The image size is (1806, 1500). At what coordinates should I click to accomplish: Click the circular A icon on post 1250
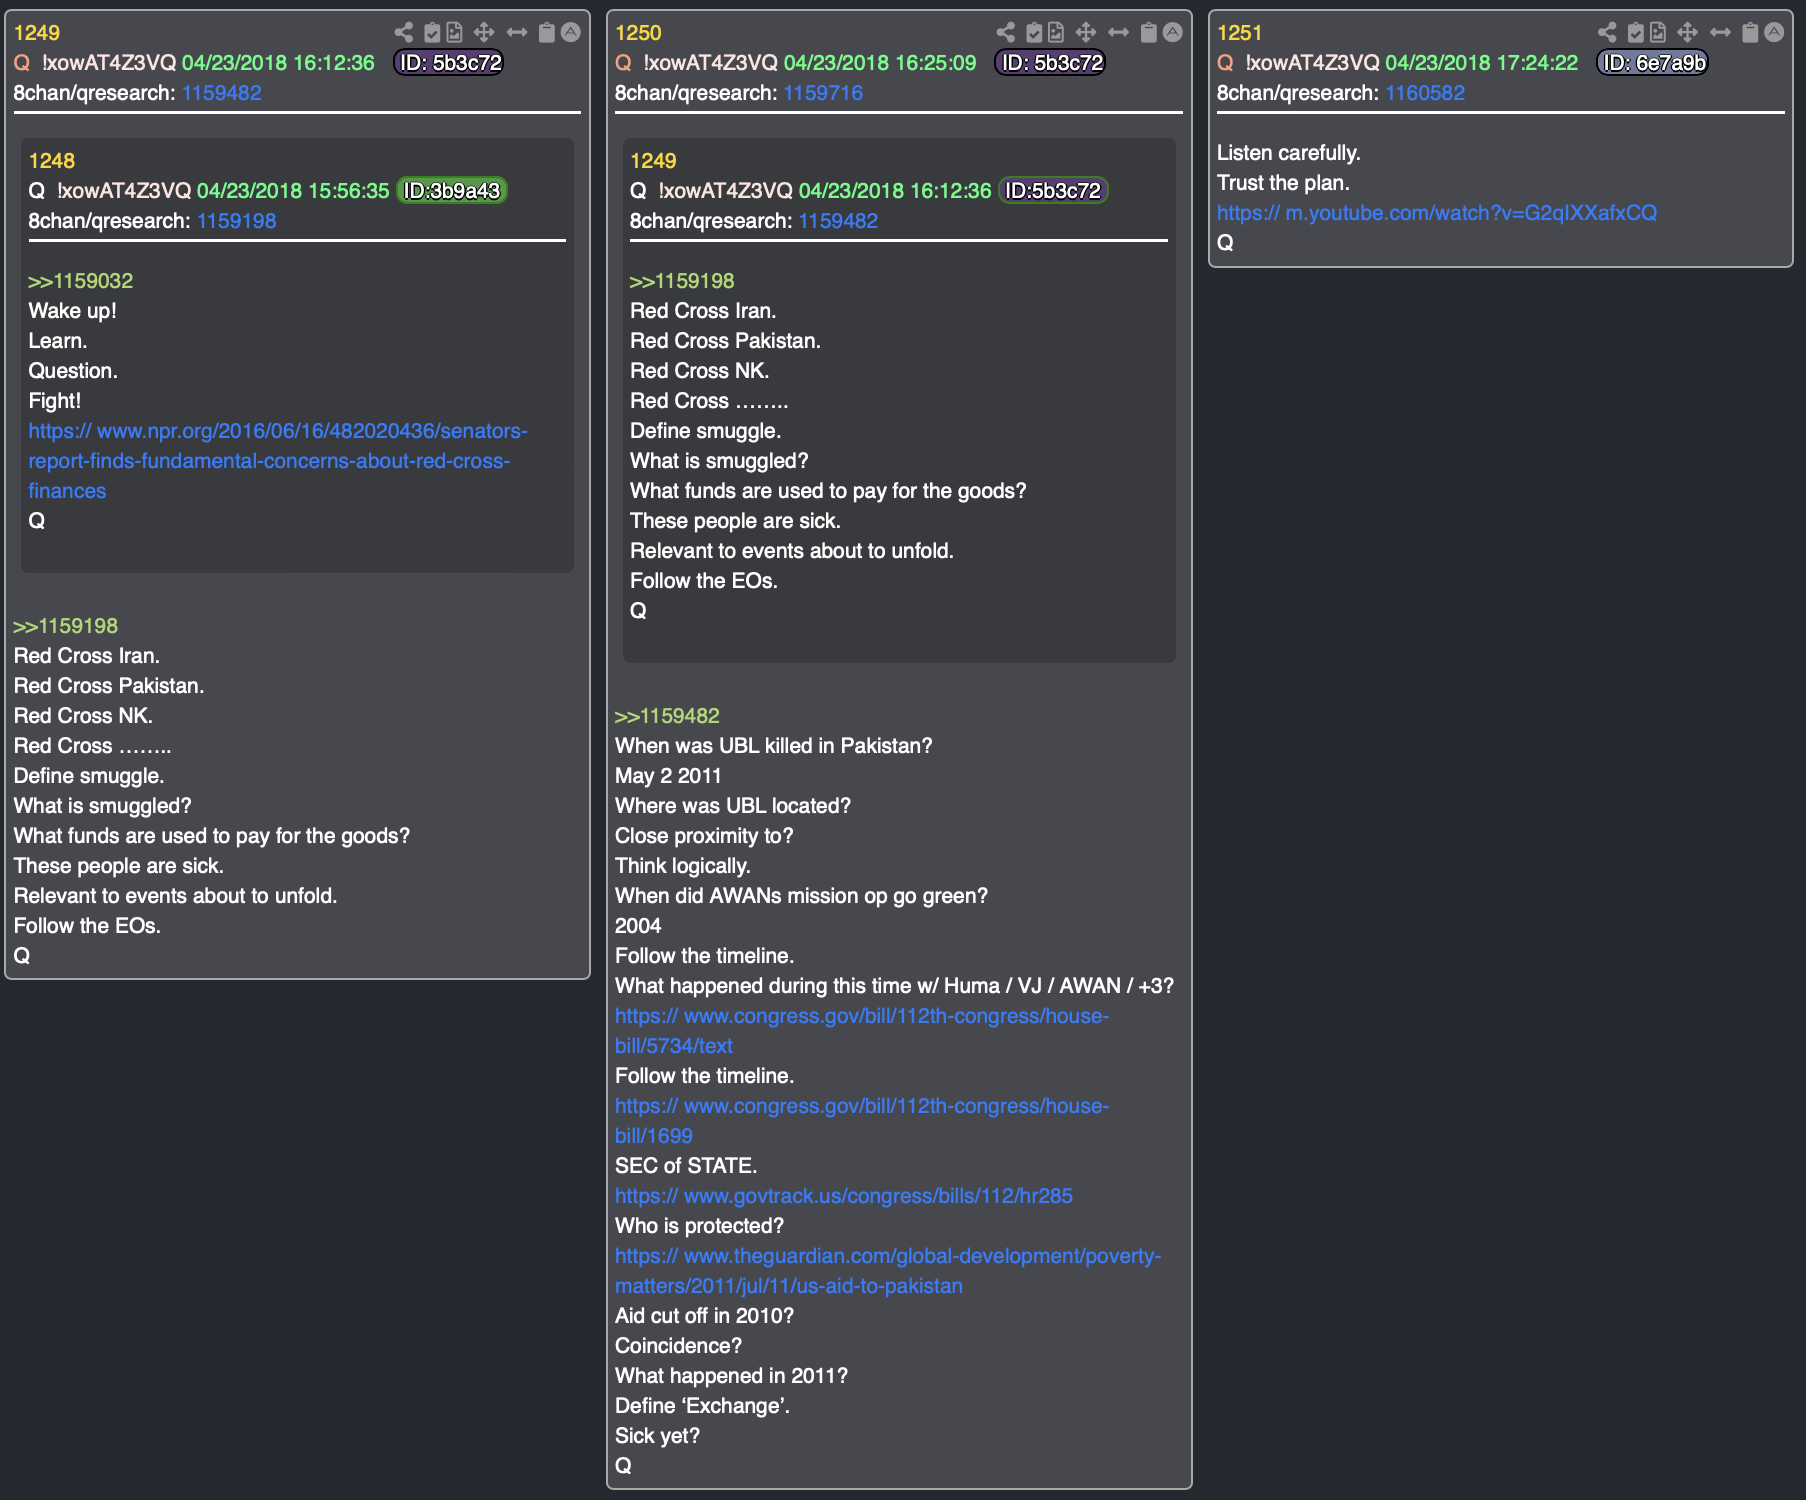pos(1173,33)
